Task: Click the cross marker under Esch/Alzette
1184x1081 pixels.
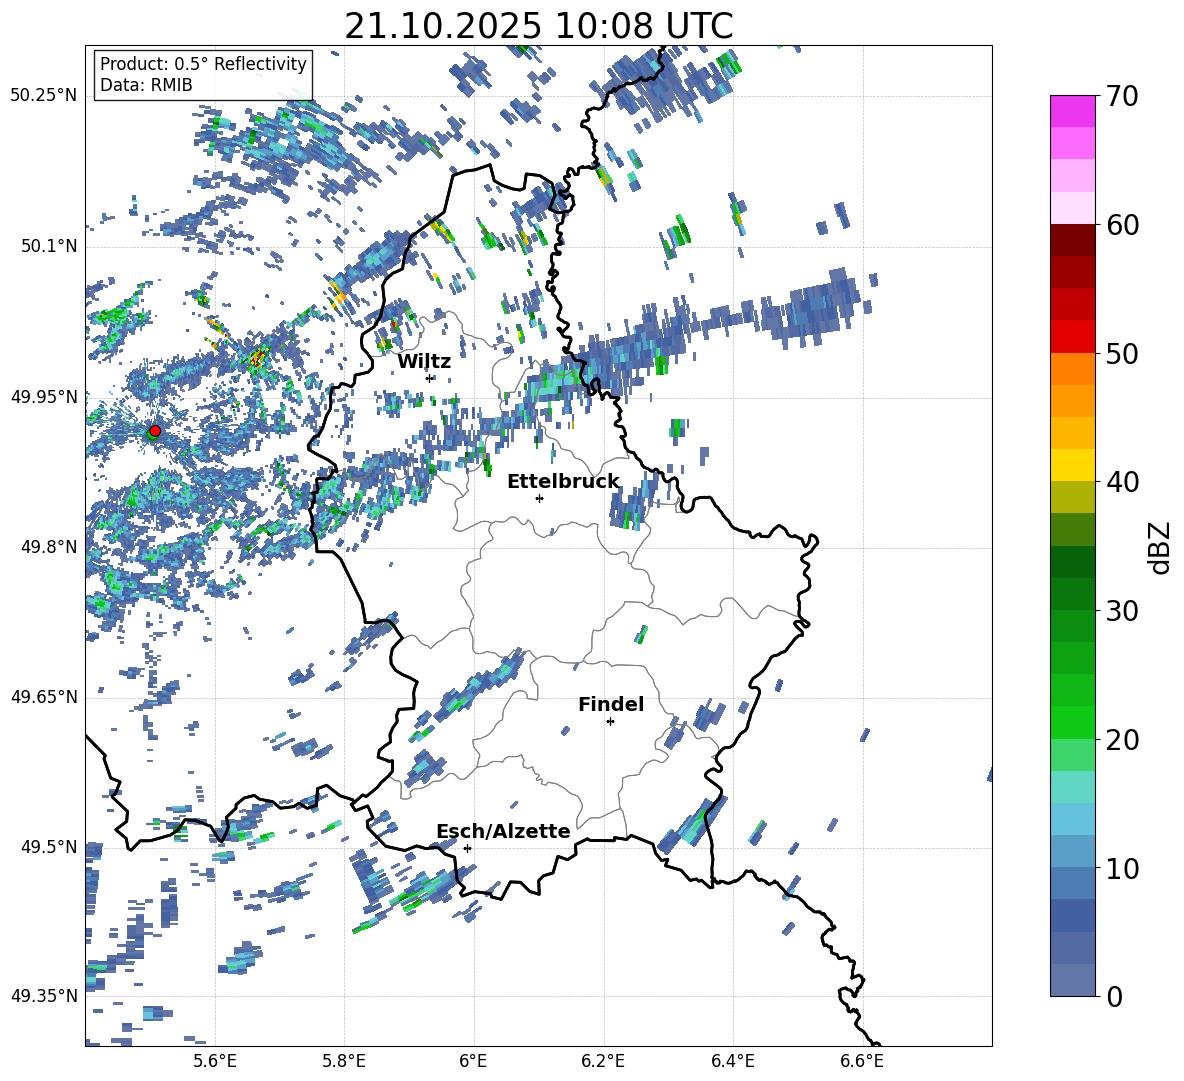Action: click(x=467, y=848)
